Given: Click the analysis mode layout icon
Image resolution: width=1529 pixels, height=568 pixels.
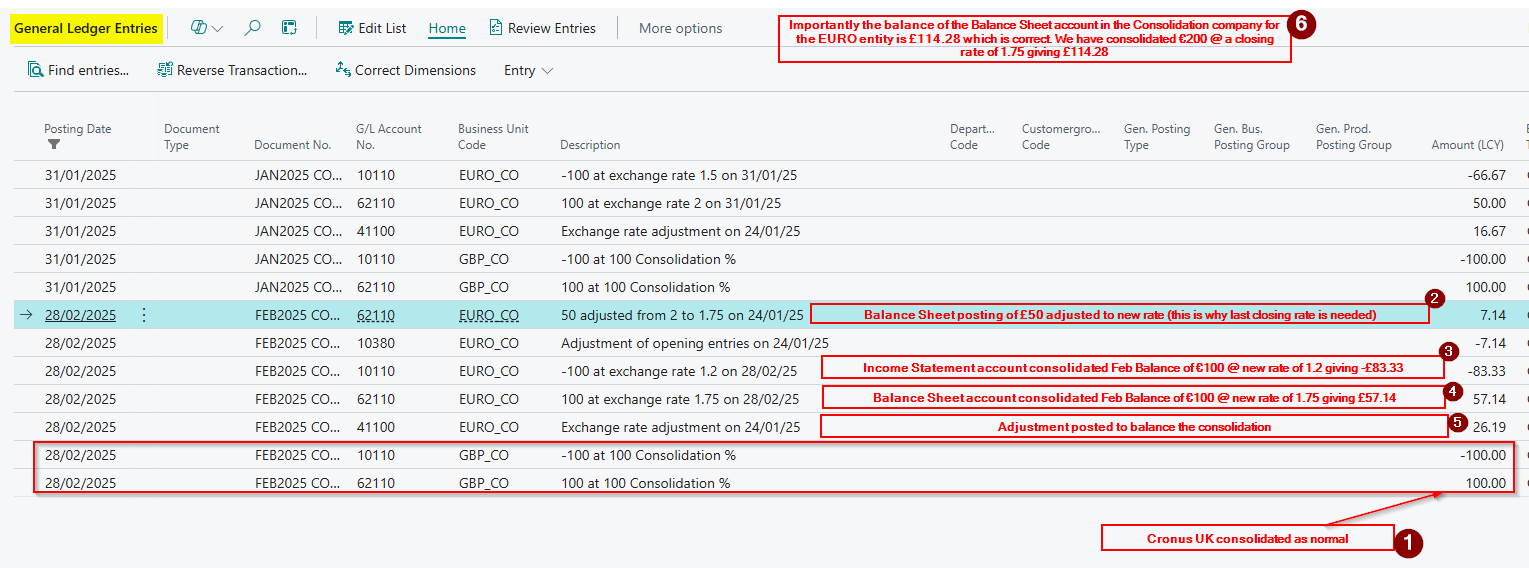Looking at the screenshot, I should click(289, 28).
